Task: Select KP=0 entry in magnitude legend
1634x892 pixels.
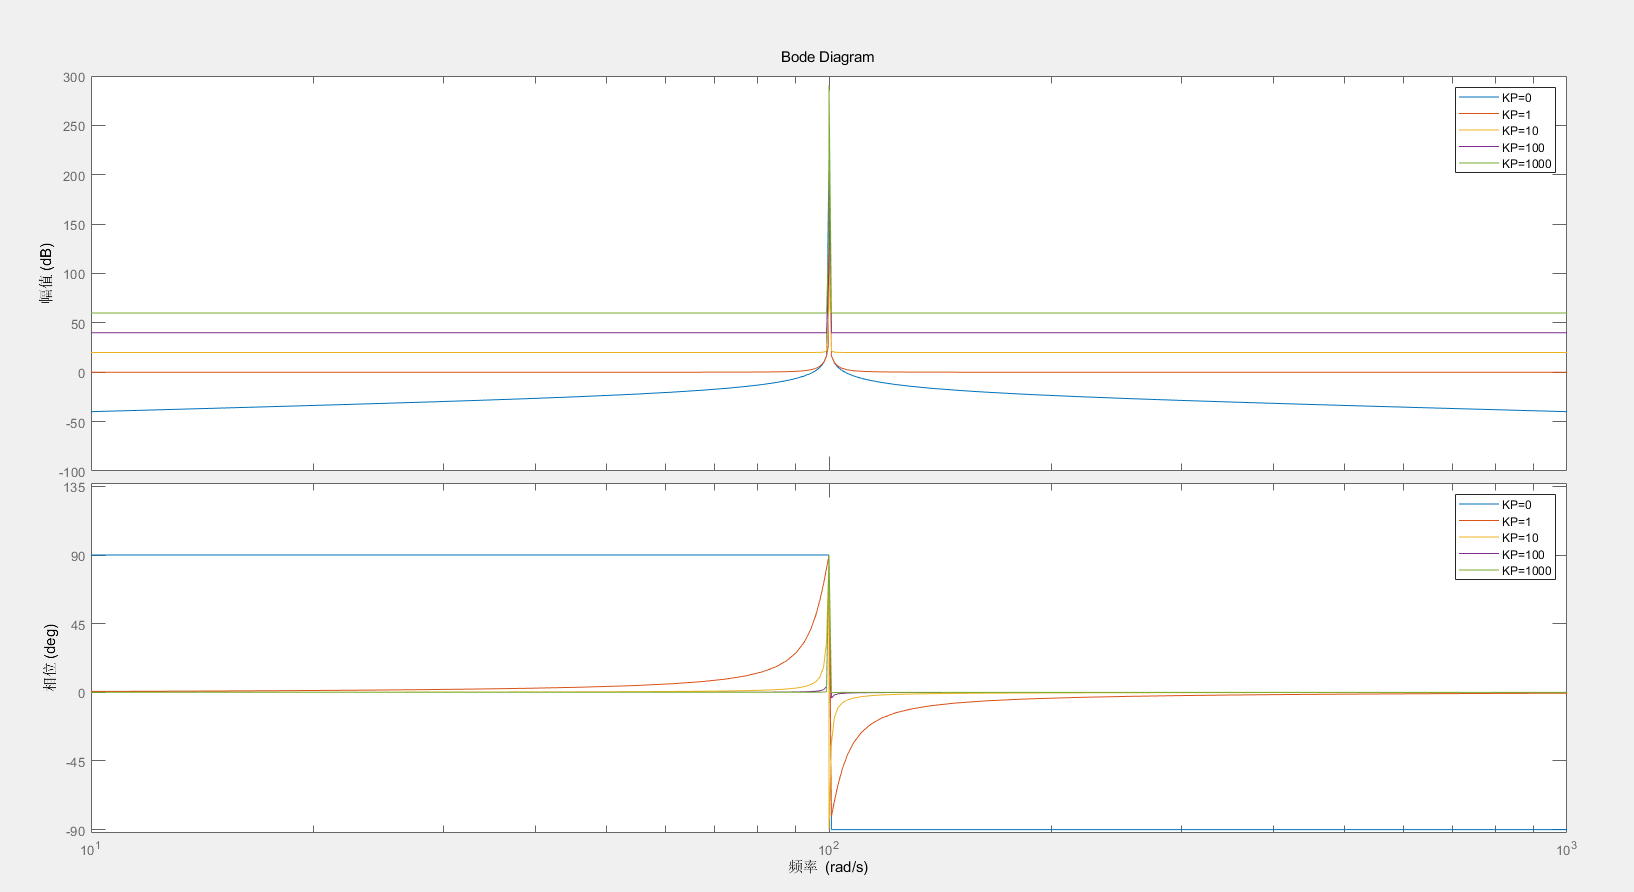Action: [1515, 98]
